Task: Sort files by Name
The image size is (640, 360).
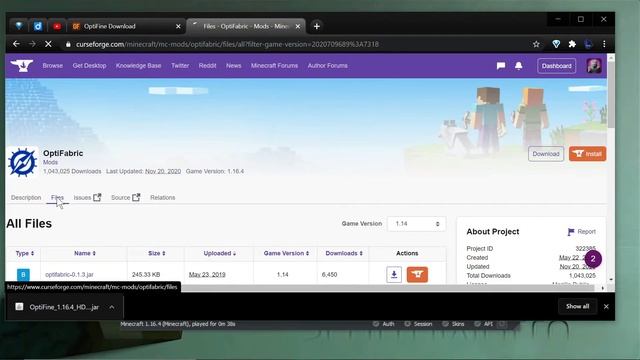Action: coord(84,253)
